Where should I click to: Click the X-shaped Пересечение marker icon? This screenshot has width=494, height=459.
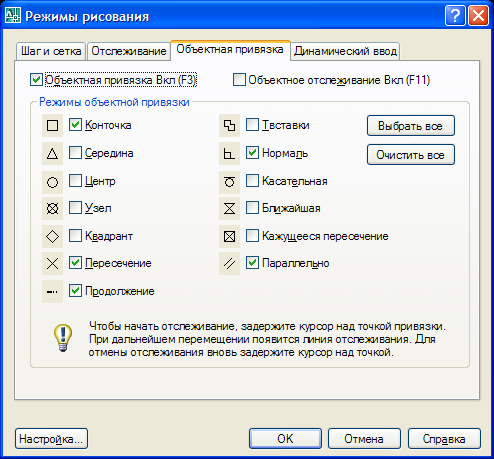(52, 264)
